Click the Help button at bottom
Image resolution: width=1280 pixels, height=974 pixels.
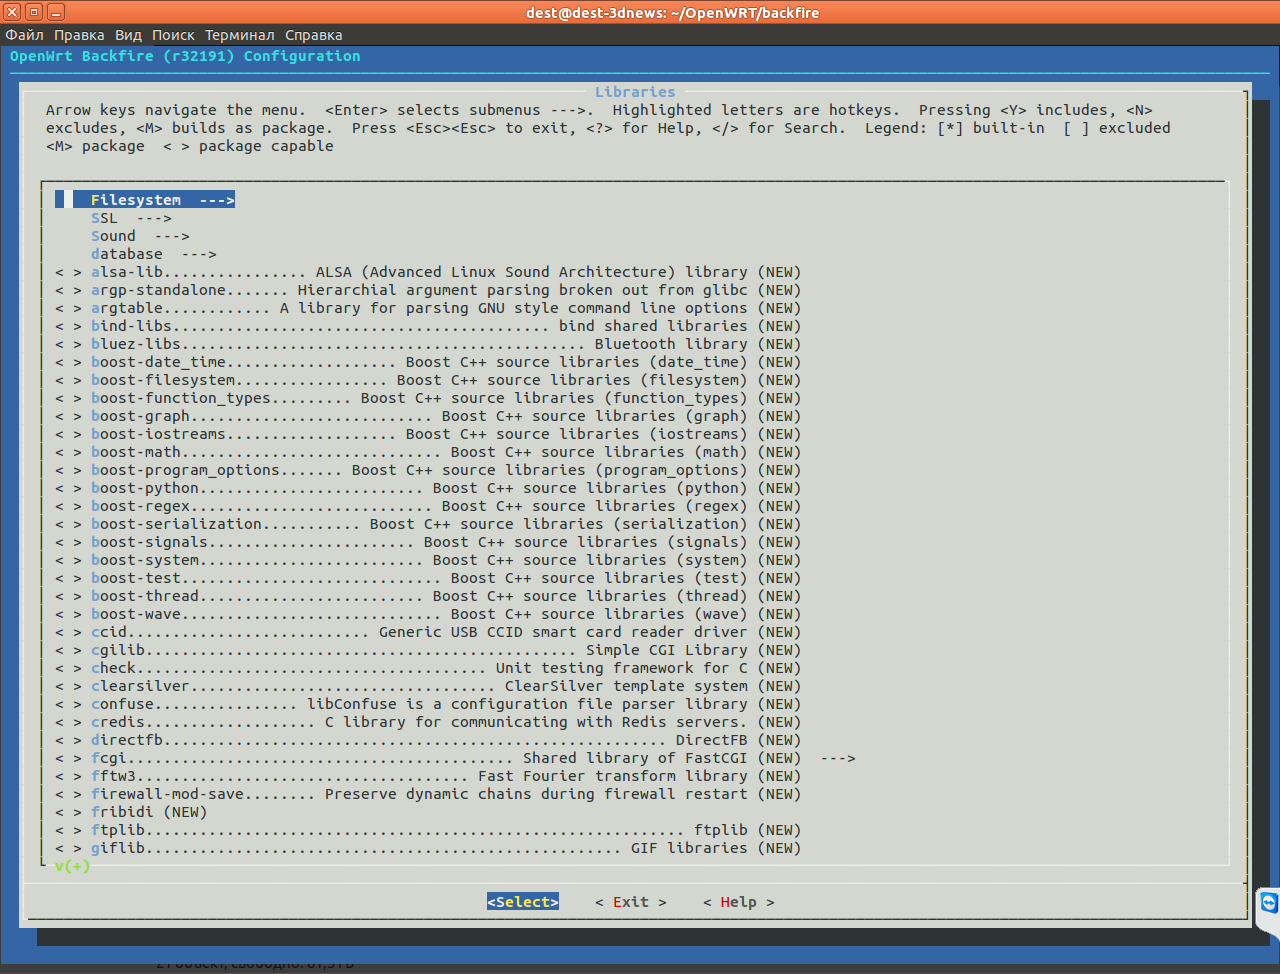pos(739,902)
